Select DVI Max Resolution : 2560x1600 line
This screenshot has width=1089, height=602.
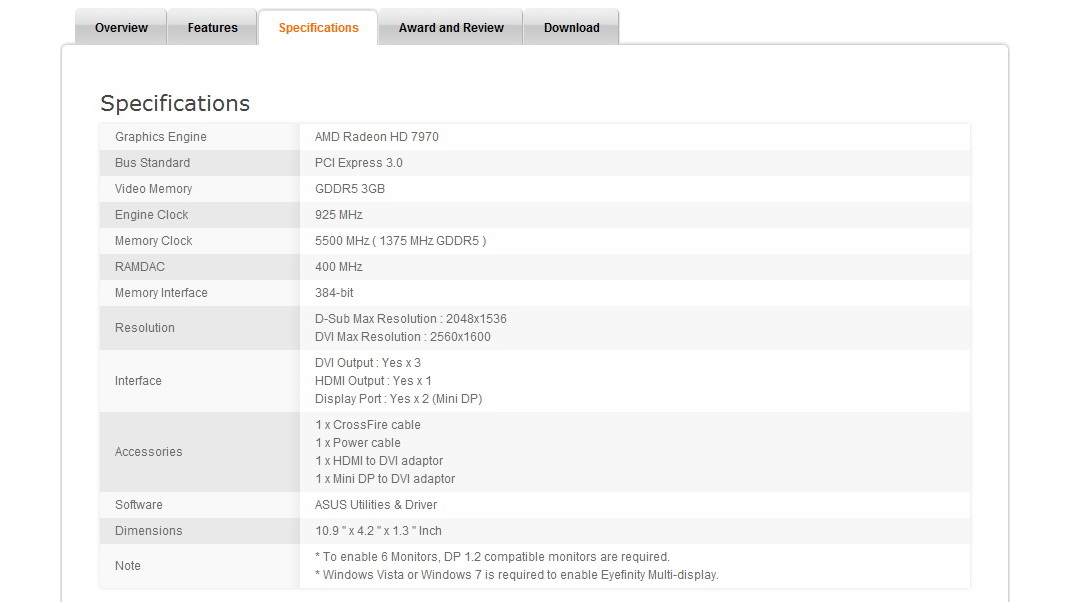[x=402, y=337]
